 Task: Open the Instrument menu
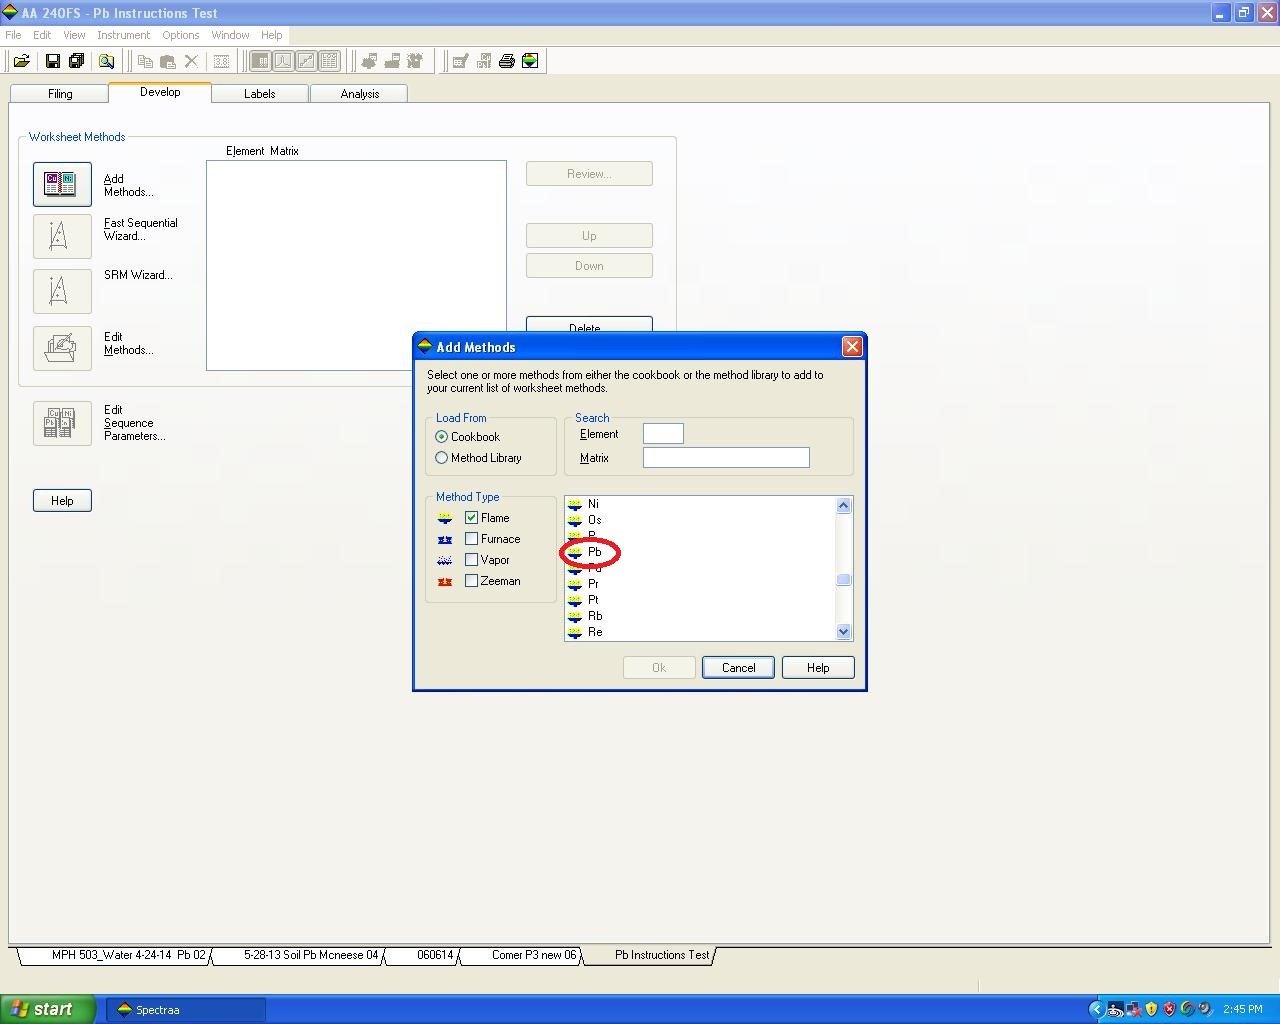pos(123,35)
